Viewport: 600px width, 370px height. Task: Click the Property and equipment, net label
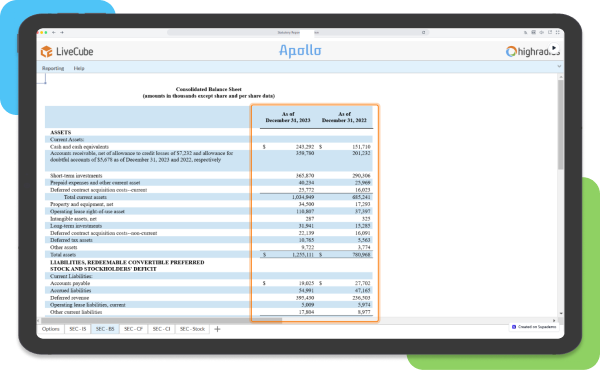click(x=82, y=204)
